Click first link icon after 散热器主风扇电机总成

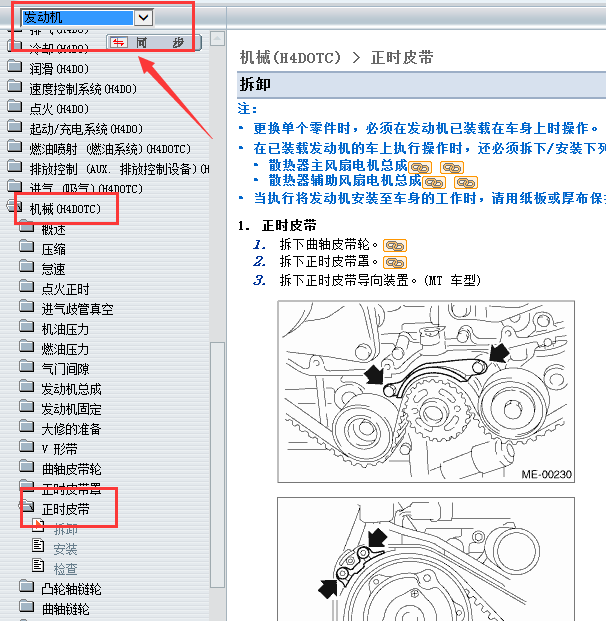421,166
